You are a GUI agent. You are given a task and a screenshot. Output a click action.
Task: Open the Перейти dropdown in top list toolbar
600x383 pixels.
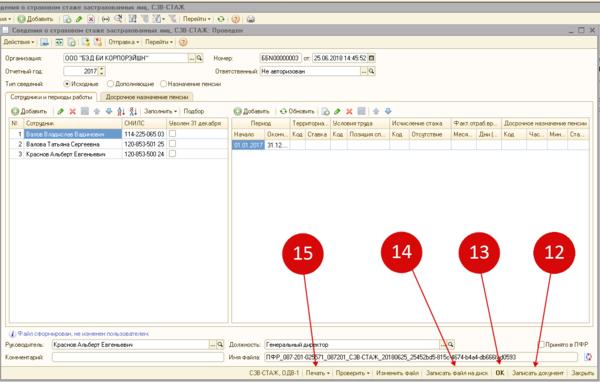[x=196, y=19]
